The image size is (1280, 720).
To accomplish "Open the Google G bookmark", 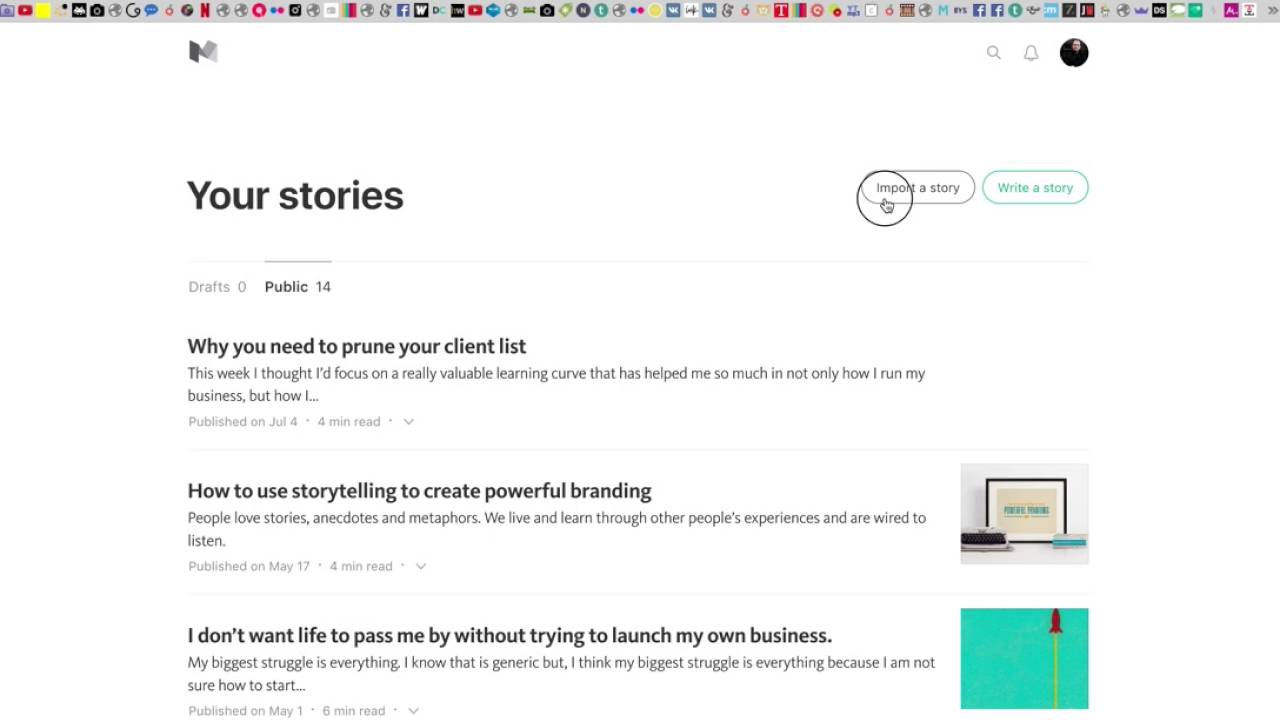I will [133, 11].
